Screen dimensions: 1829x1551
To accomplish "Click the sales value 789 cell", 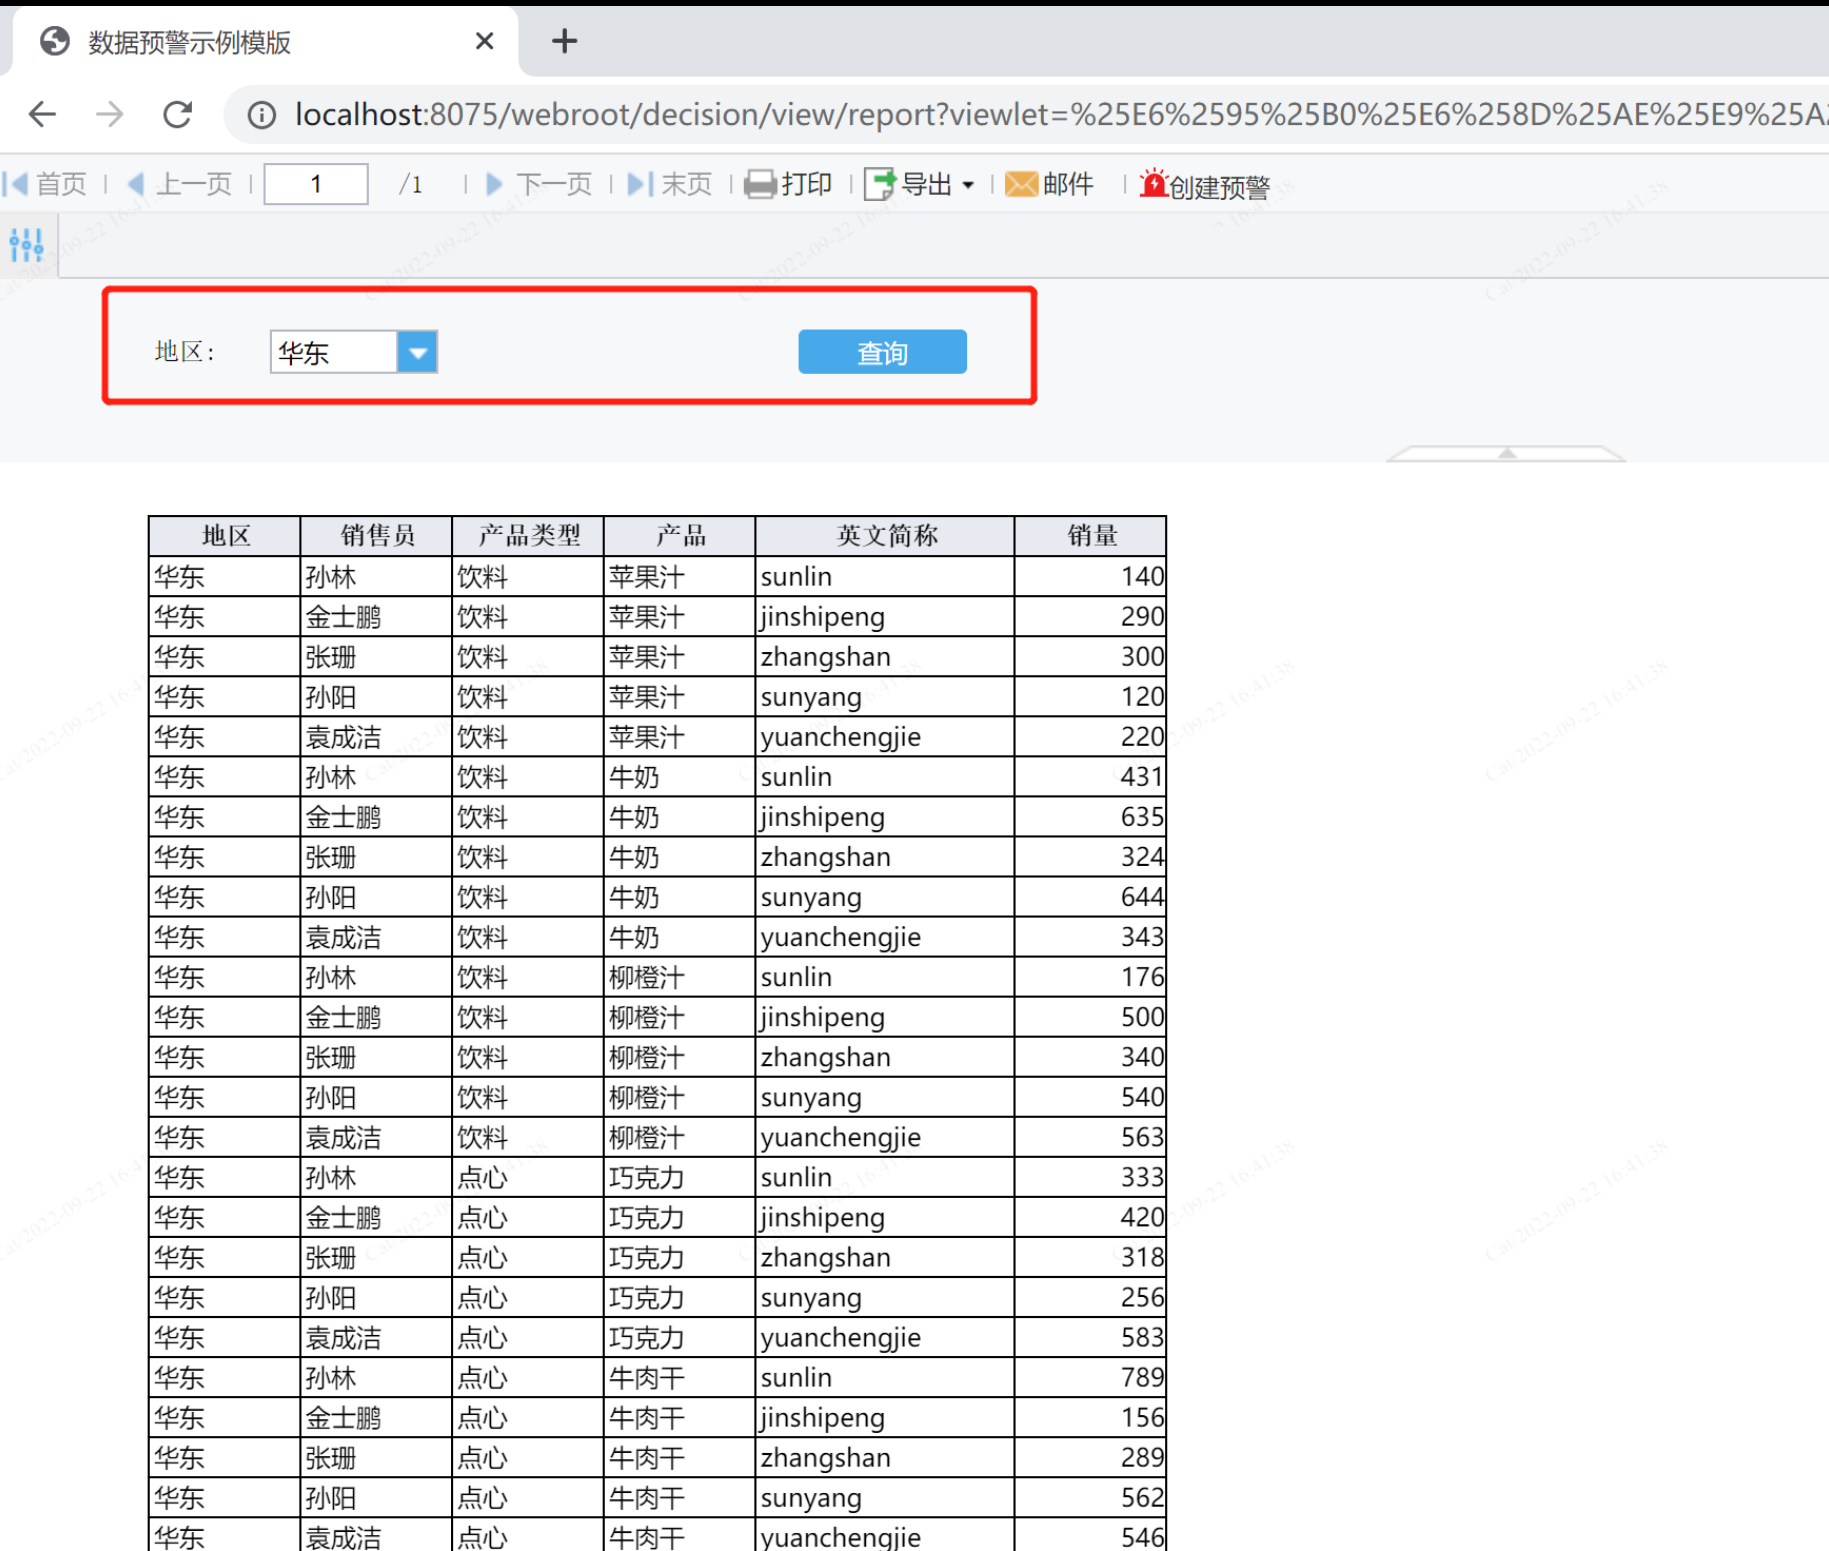I will pyautogui.click(x=1091, y=1377).
